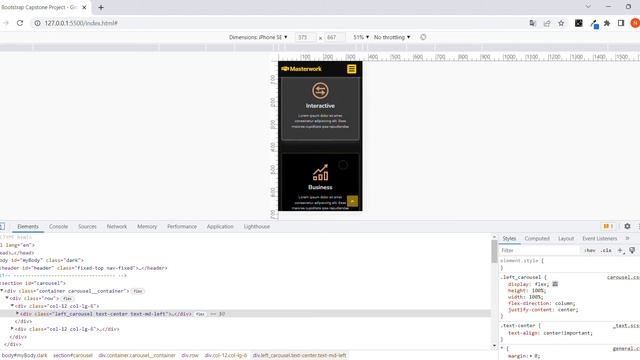
Task: Open the flexbox editor icon
Action: pyautogui.click(x=555, y=284)
